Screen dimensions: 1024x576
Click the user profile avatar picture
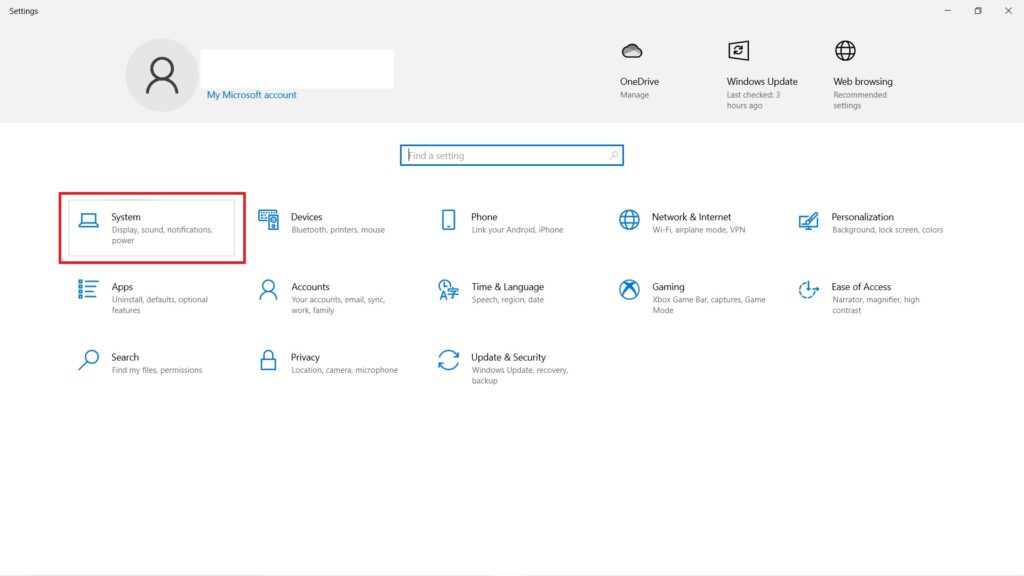click(162, 74)
